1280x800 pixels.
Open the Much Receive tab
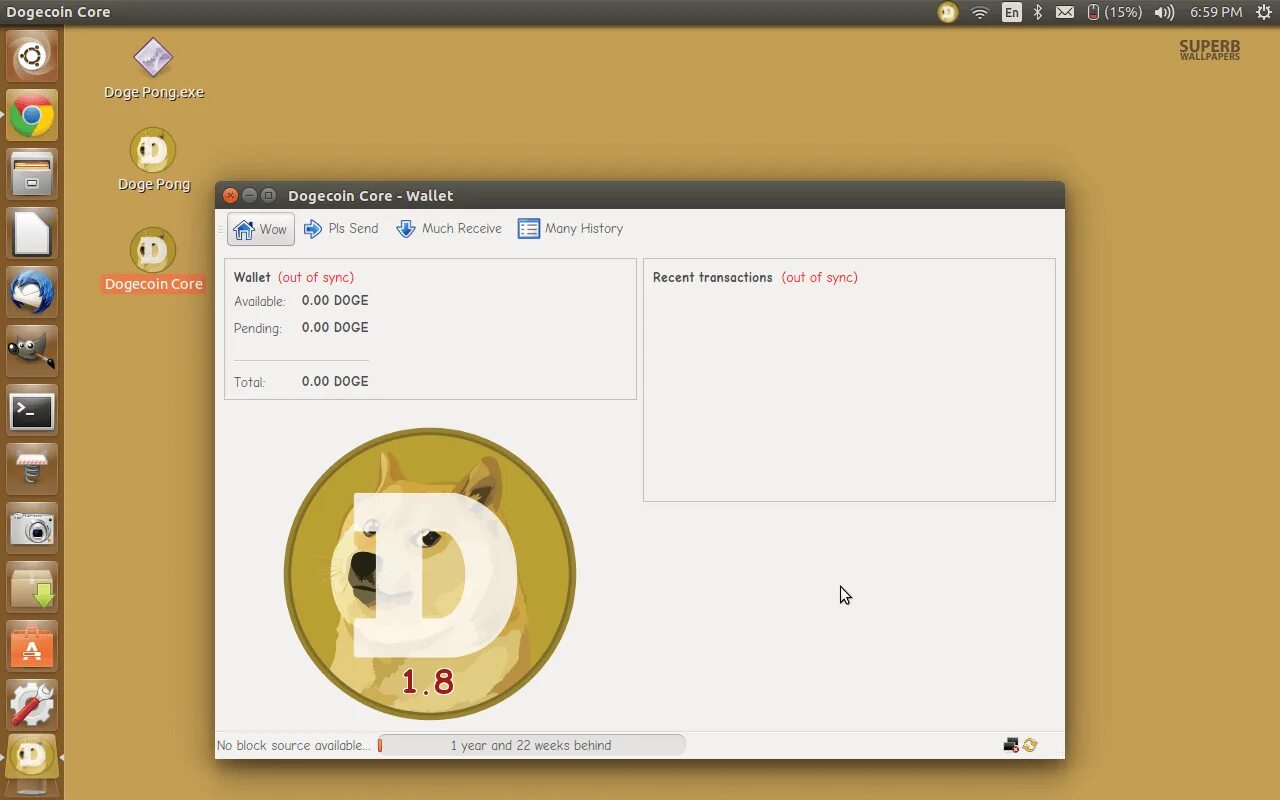tap(449, 229)
